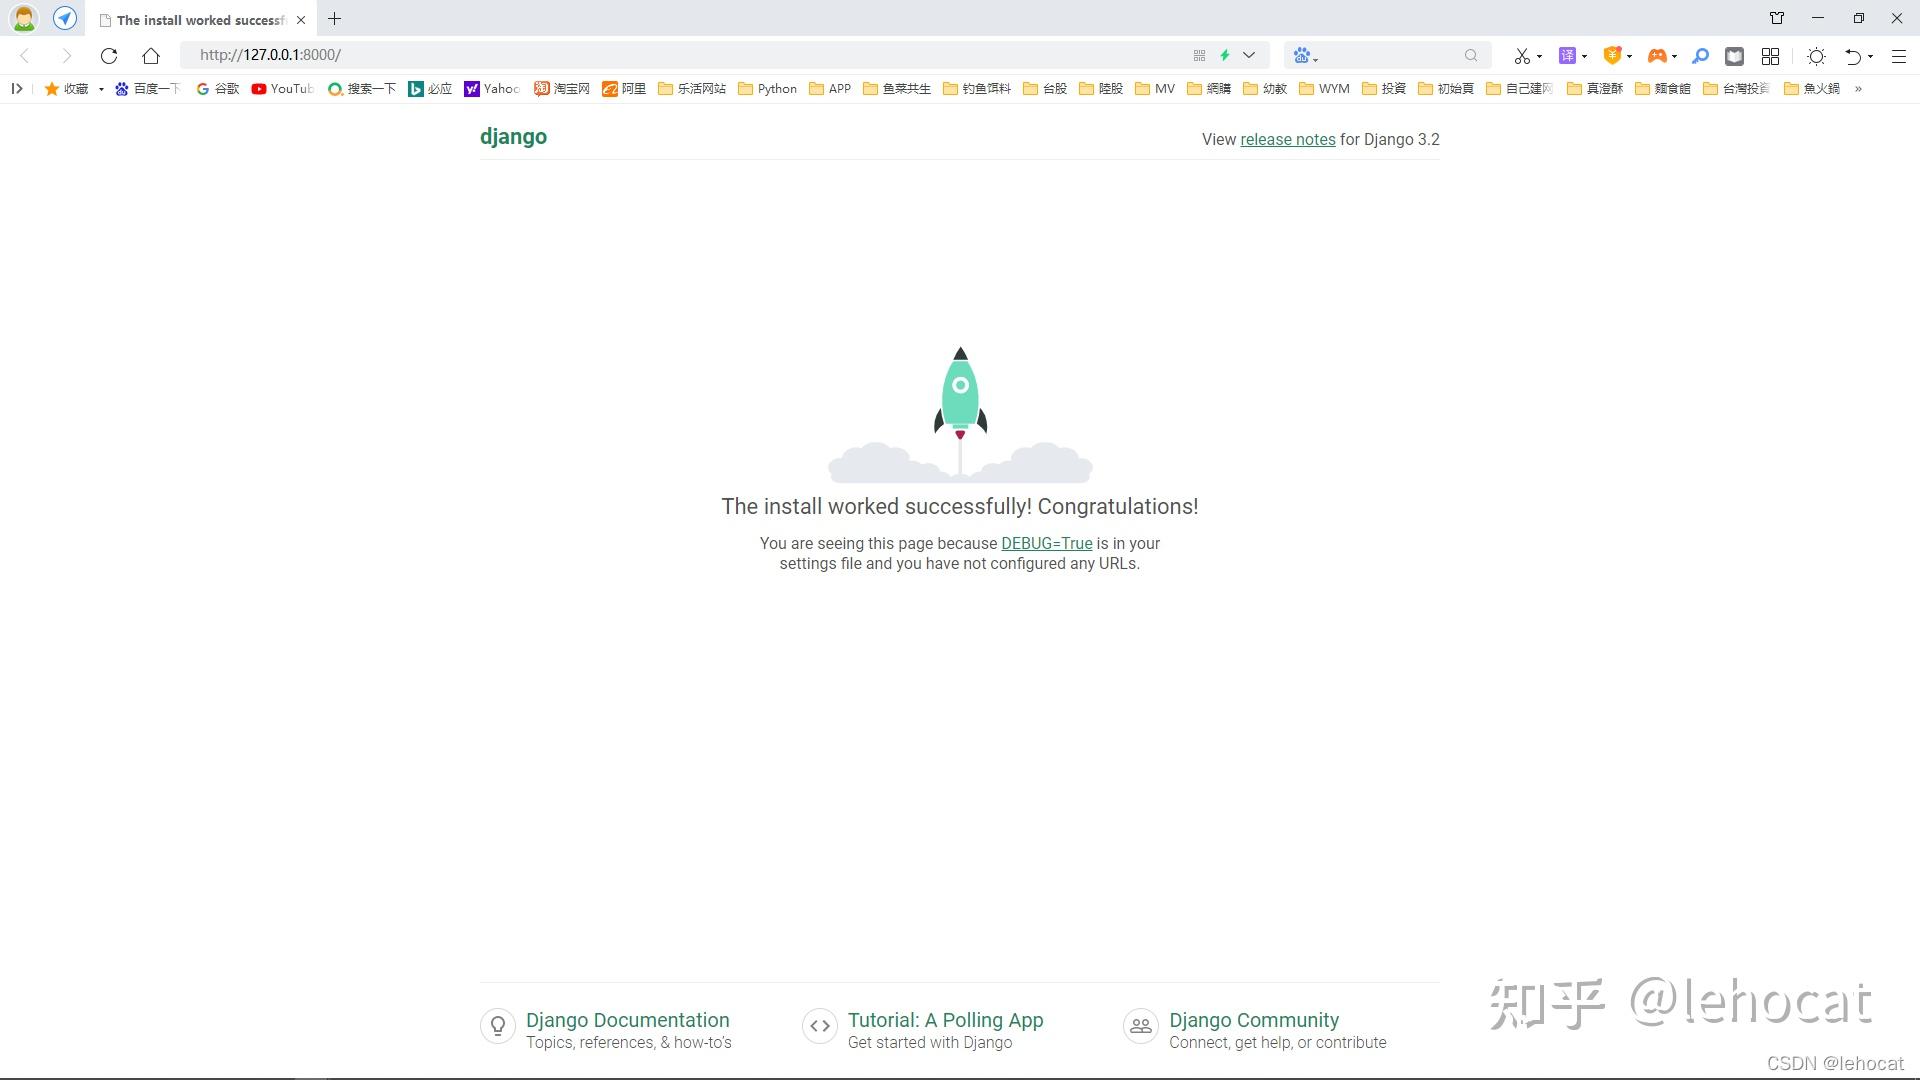This screenshot has width=1920, height=1080.
Task: Open the Baidu search engine dropdown
Action: [x=1305, y=56]
